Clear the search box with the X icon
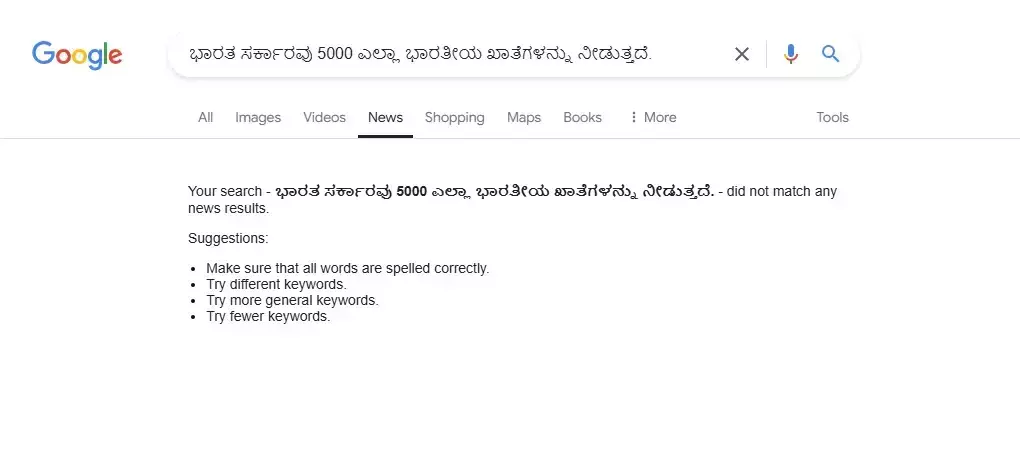The height and width of the screenshot is (469, 1020). tap(742, 54)
